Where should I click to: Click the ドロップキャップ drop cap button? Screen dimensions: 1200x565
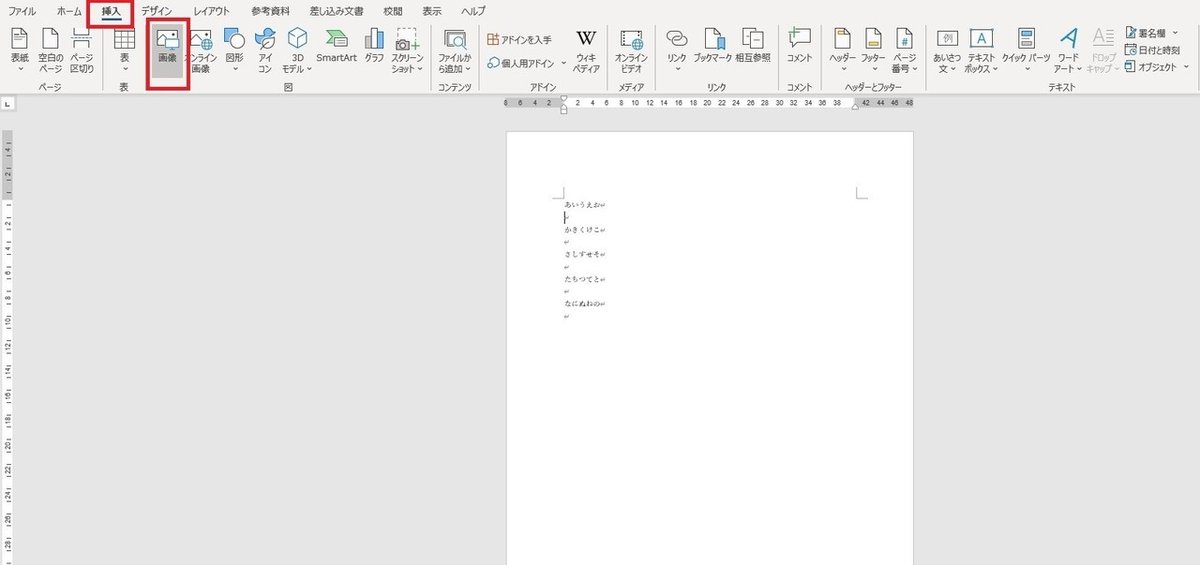coord(1102,50)
